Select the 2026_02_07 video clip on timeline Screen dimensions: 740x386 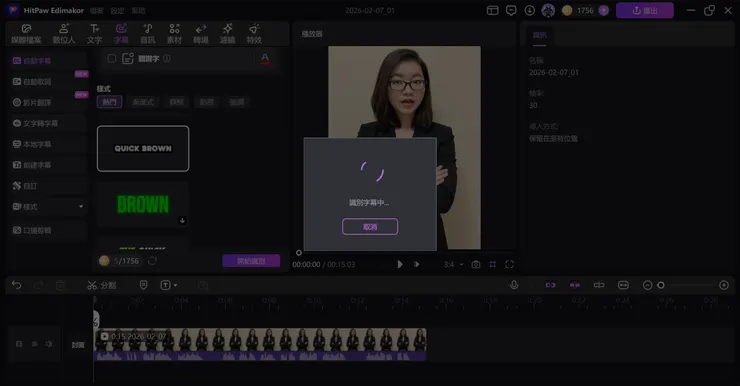click(x=260, y=344)
